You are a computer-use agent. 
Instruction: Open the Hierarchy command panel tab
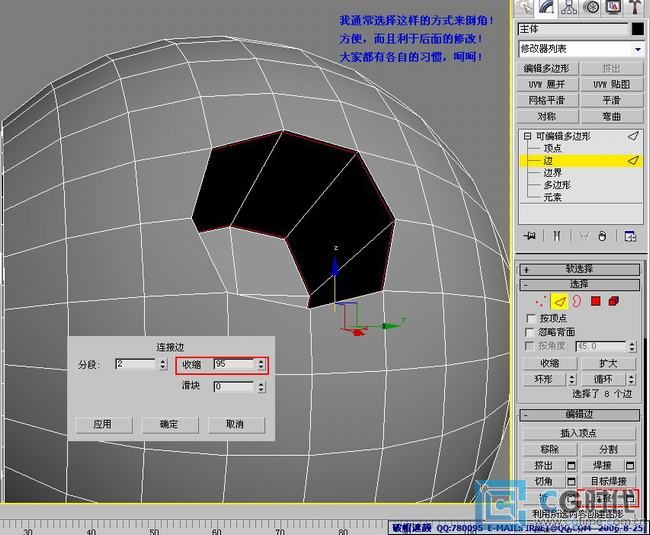(x=569, y=7)
